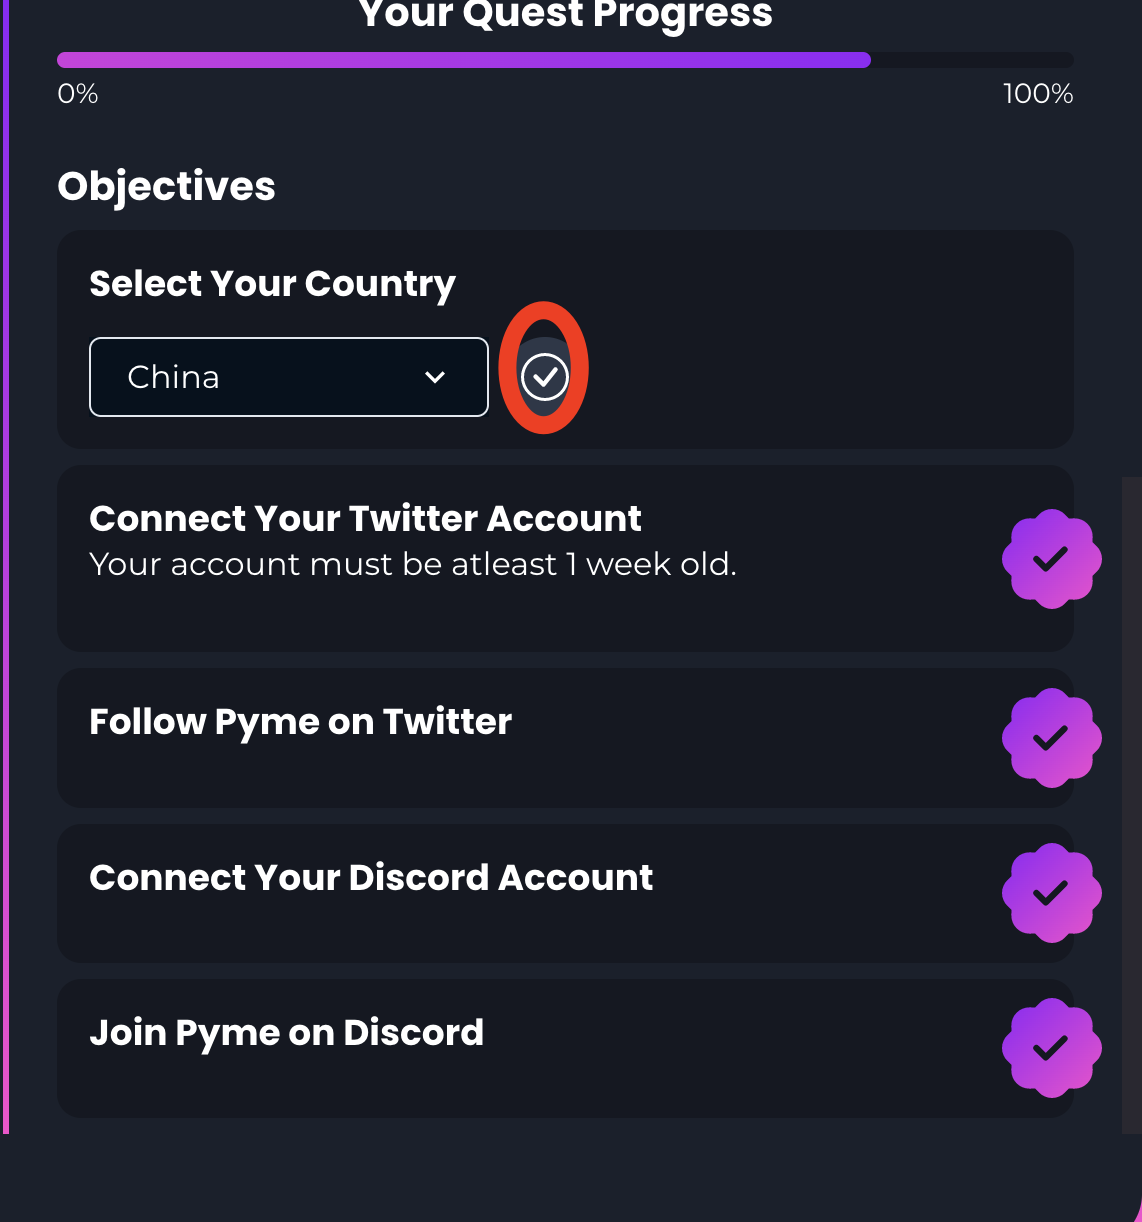The height and width of the screenshot is (1222, 1142).
Task: Open the Follow Pyme on Twitter objective
Action: 300,722
